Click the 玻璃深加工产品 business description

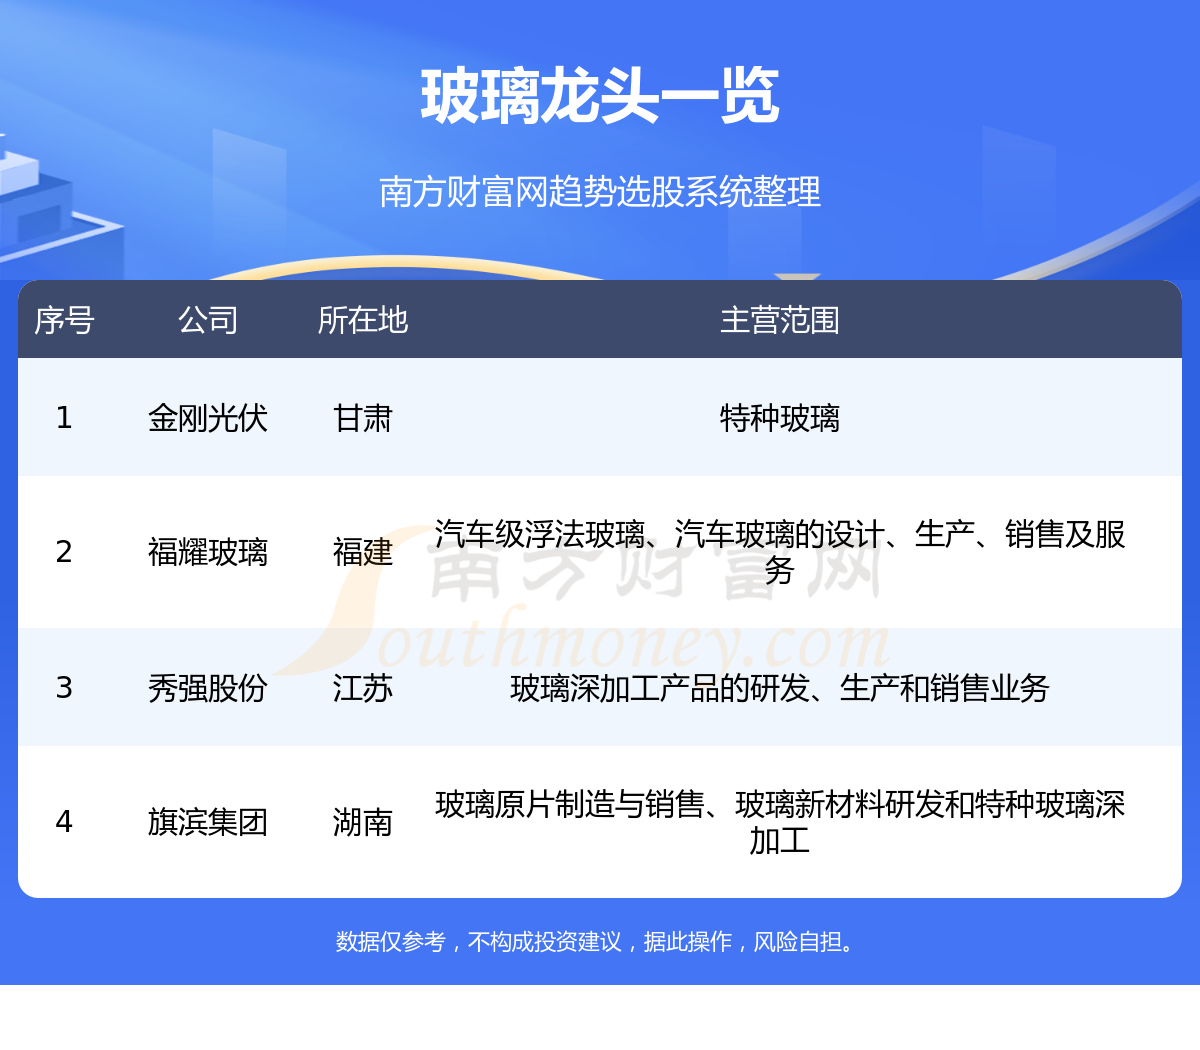[x=780, y=687]
